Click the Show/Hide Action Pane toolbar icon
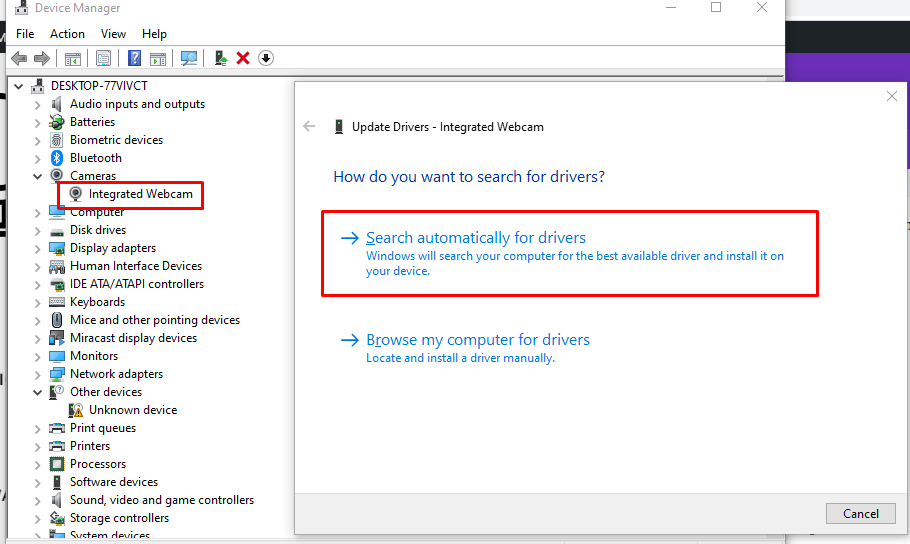The width and height of the screenshot is (910, 544). coord(158,58)
